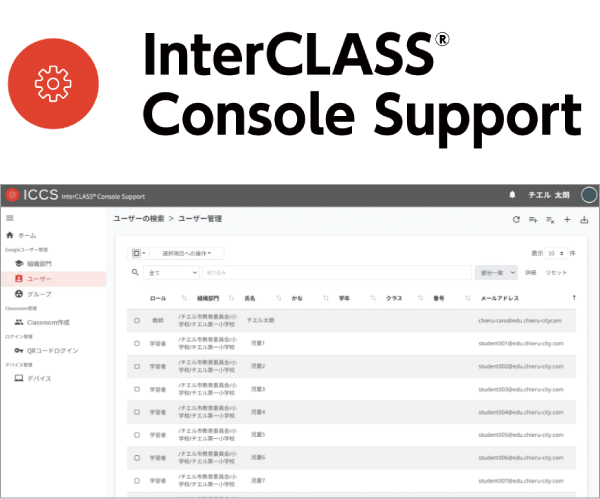Click the 児童5 name cell
Viewport: 600px width, 499px height.
coord(258,434)
